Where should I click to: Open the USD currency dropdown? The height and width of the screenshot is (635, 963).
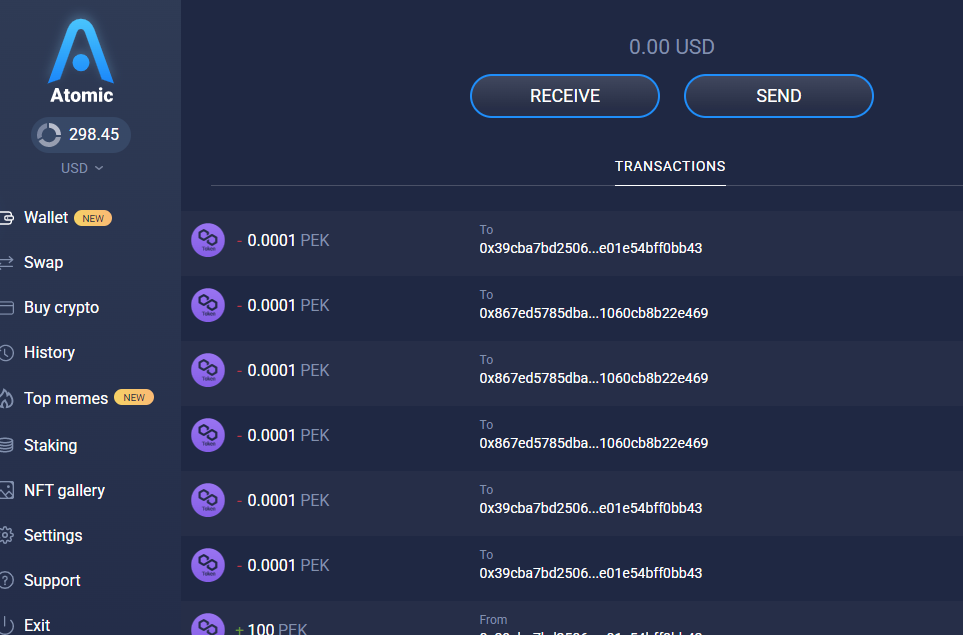81,168
